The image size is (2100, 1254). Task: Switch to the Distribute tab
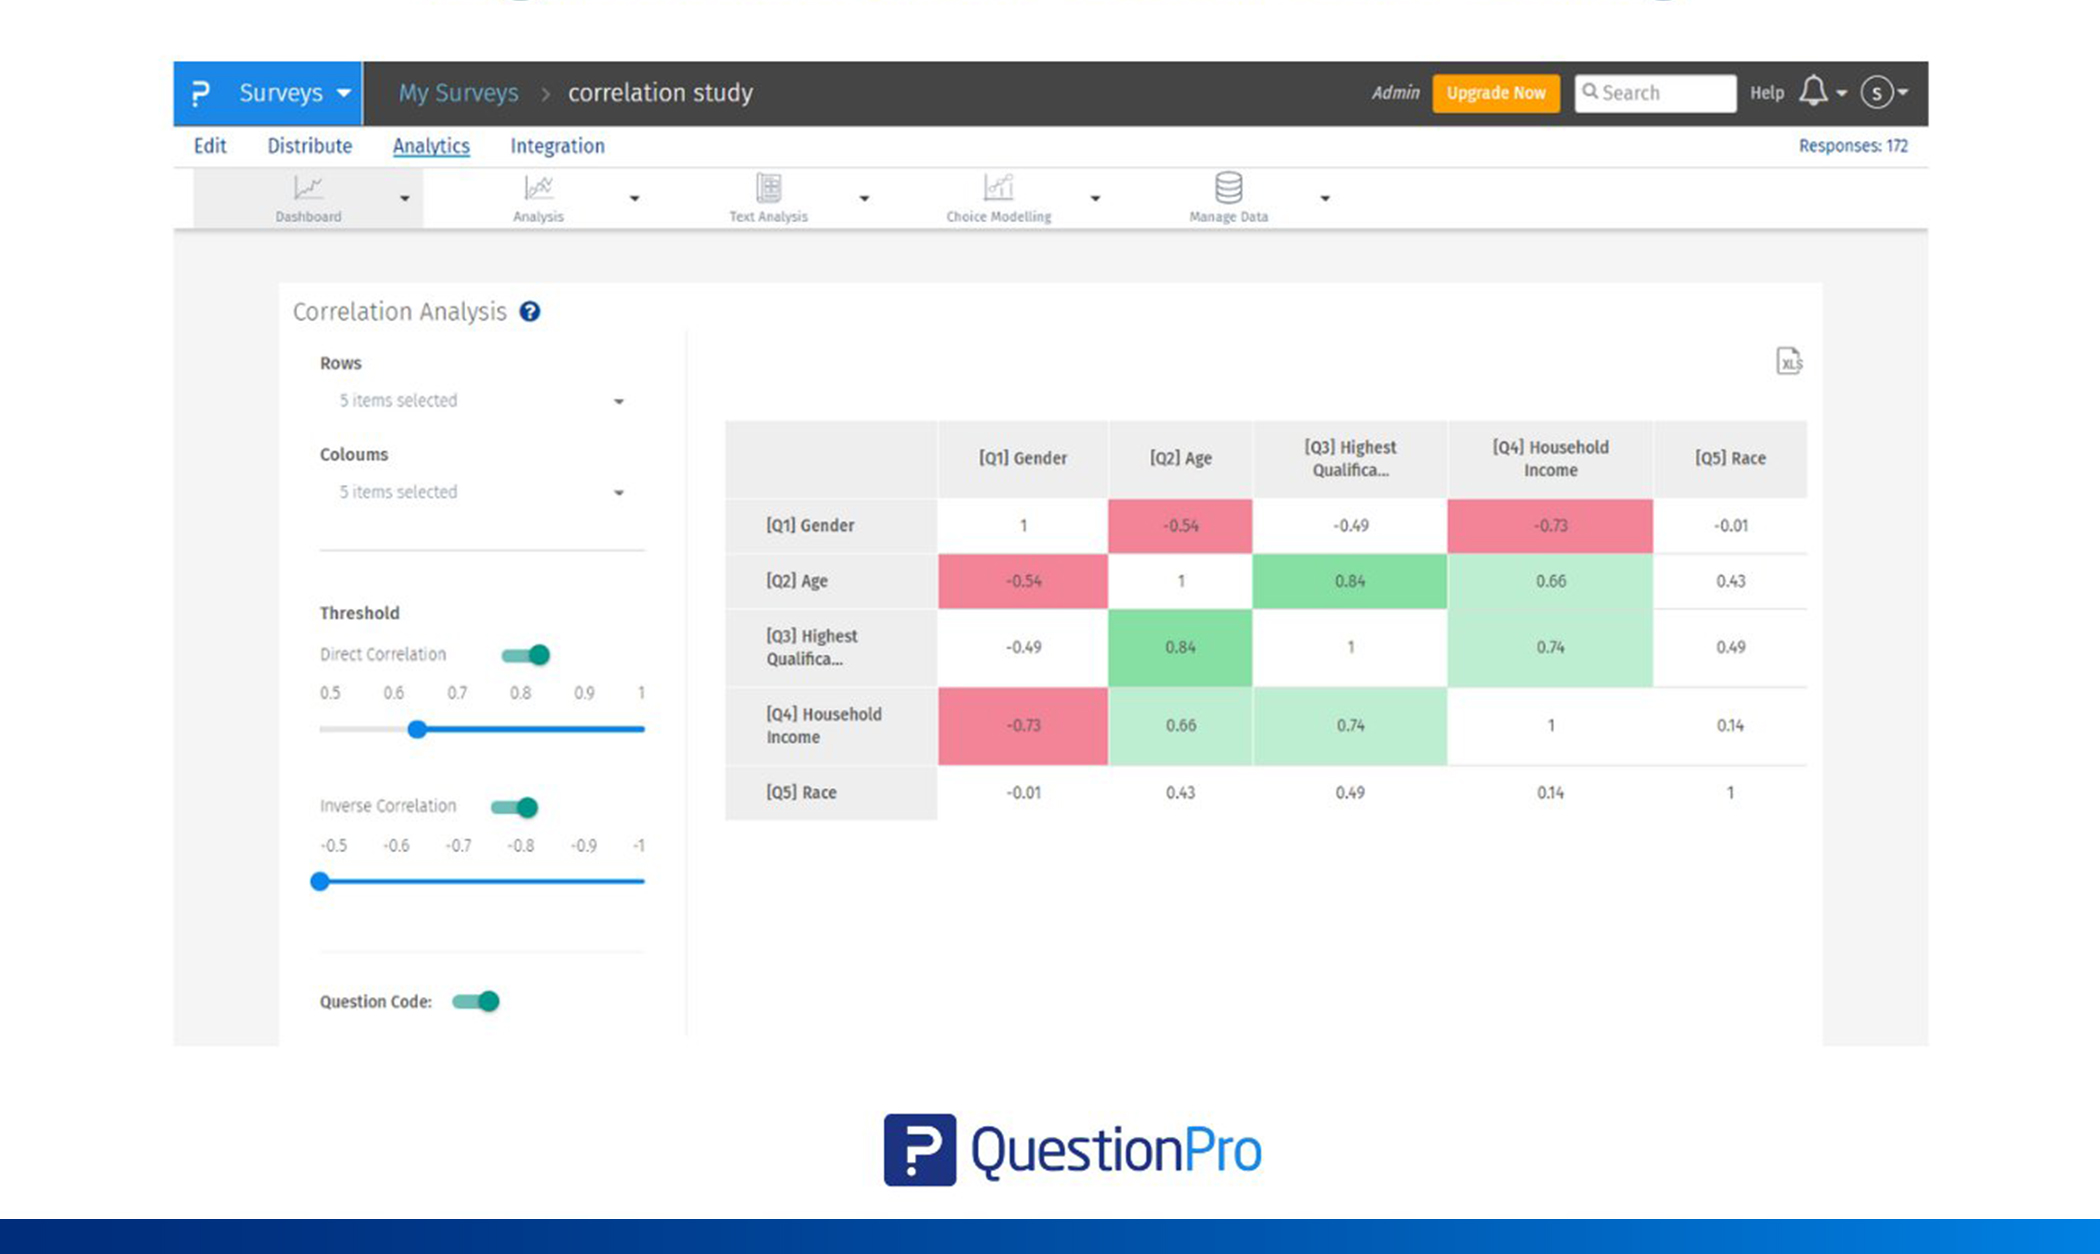coord(309,146)
